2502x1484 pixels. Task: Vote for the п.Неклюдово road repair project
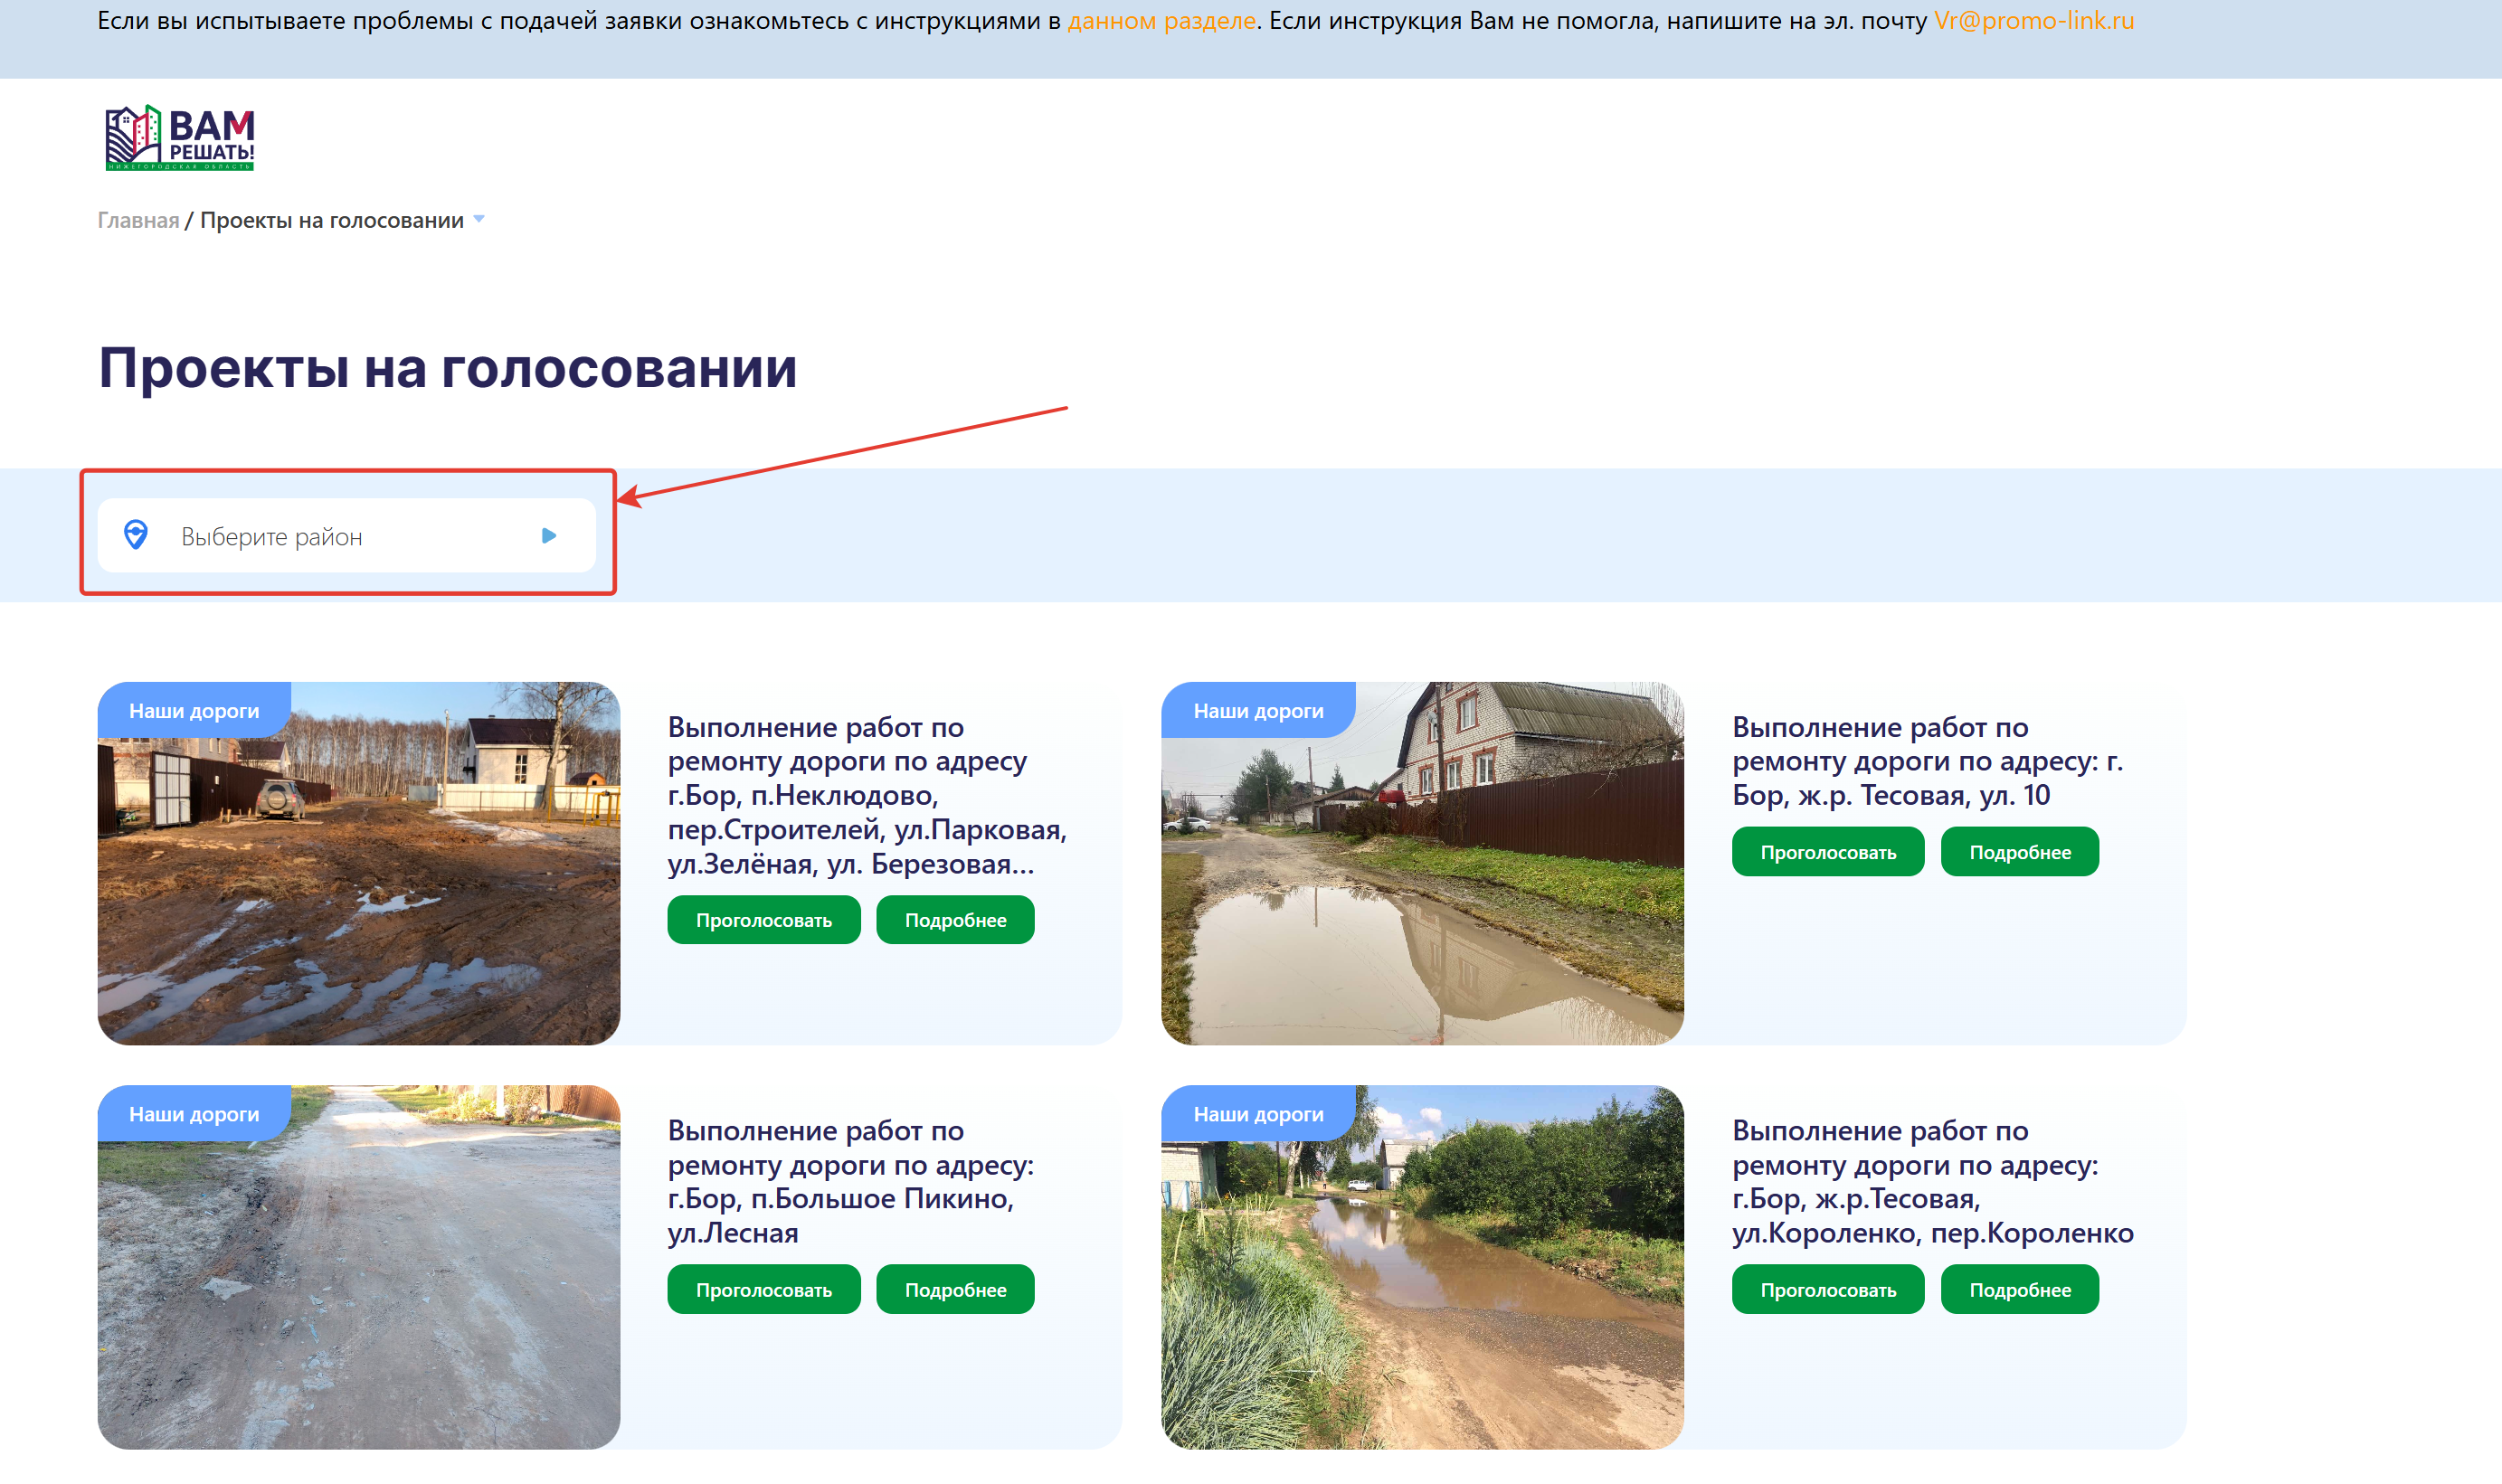pyautogui.click(x=764, y=920)
